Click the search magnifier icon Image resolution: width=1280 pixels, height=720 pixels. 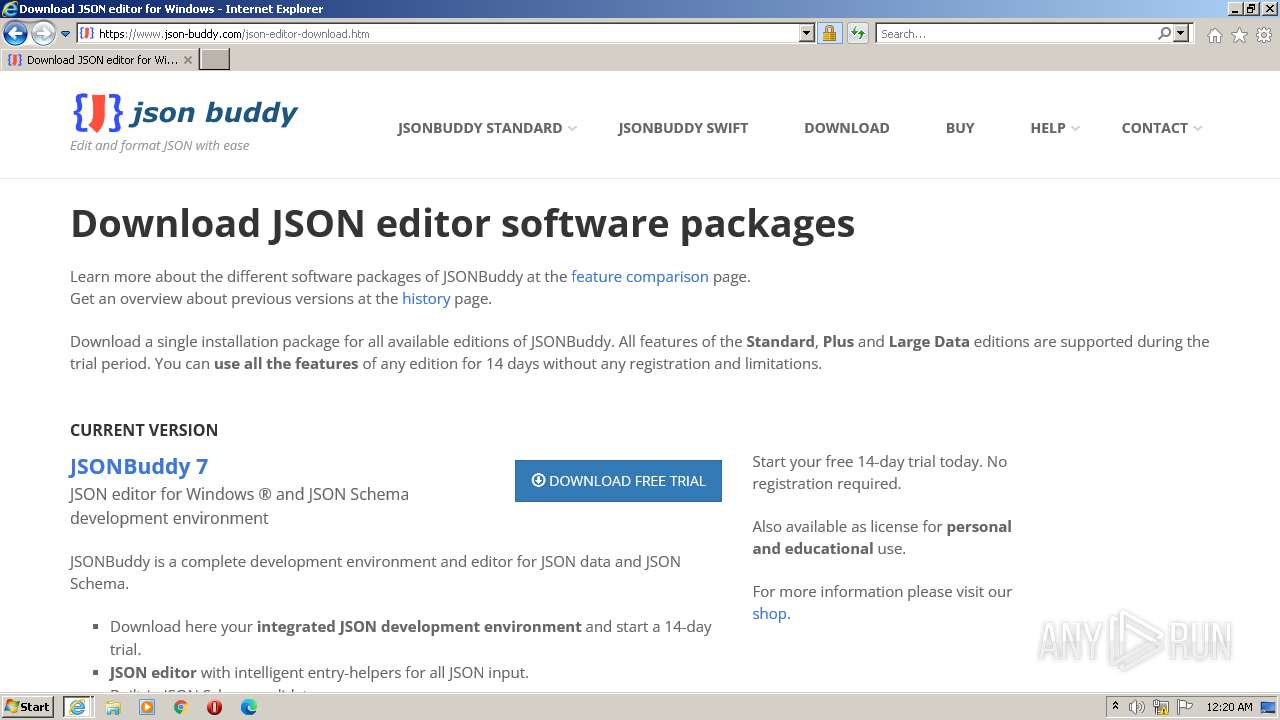click(x=1164, y=34)
